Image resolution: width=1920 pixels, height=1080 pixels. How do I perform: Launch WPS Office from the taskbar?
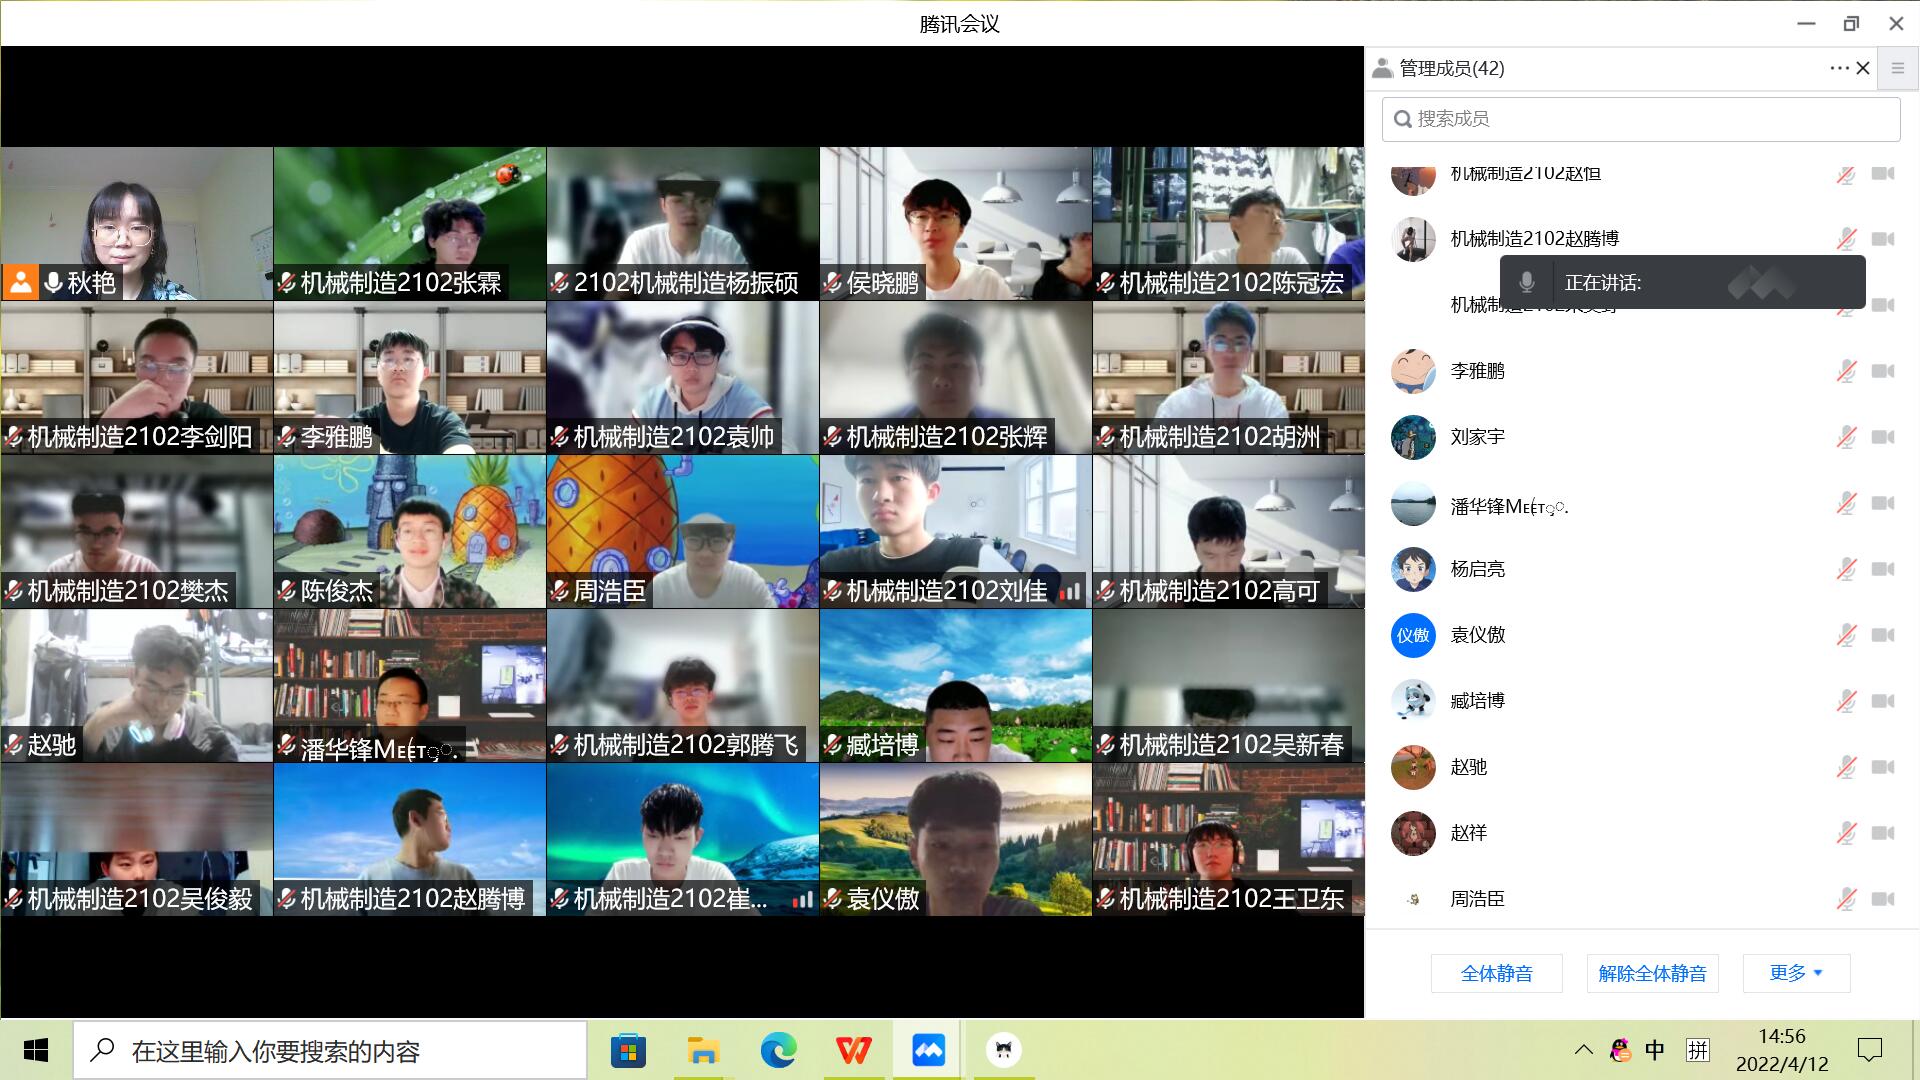[853, 1050]
